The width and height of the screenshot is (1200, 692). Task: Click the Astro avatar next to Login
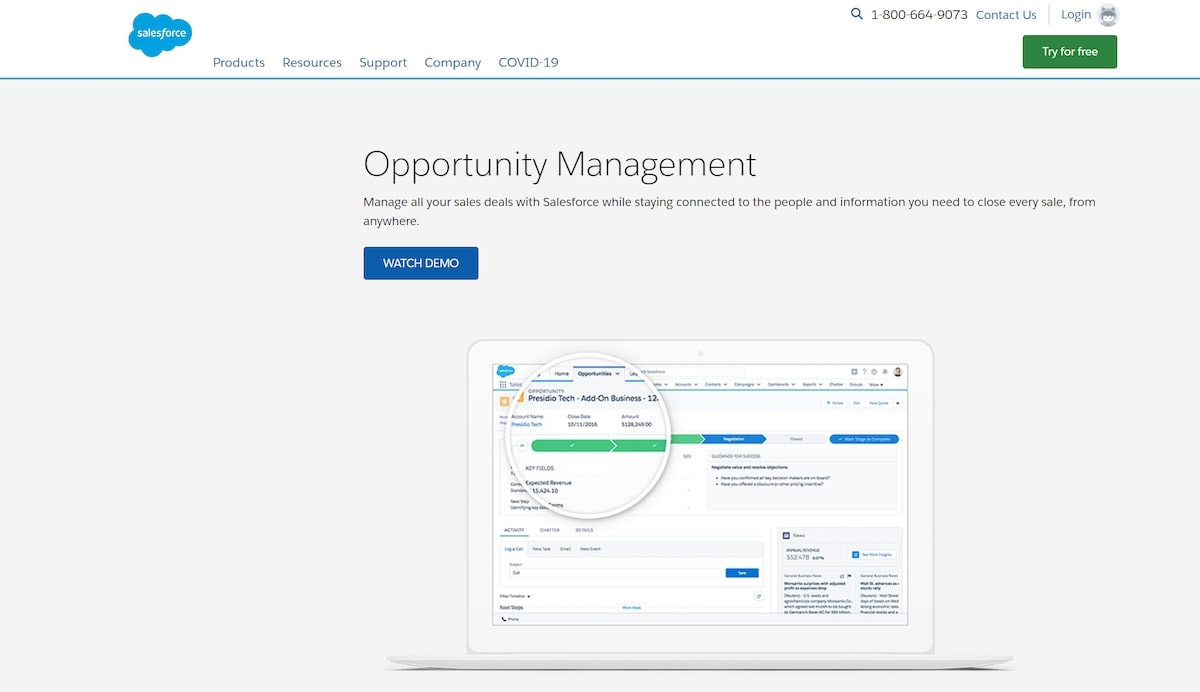pyautogui.click(x=1108, y=15)
